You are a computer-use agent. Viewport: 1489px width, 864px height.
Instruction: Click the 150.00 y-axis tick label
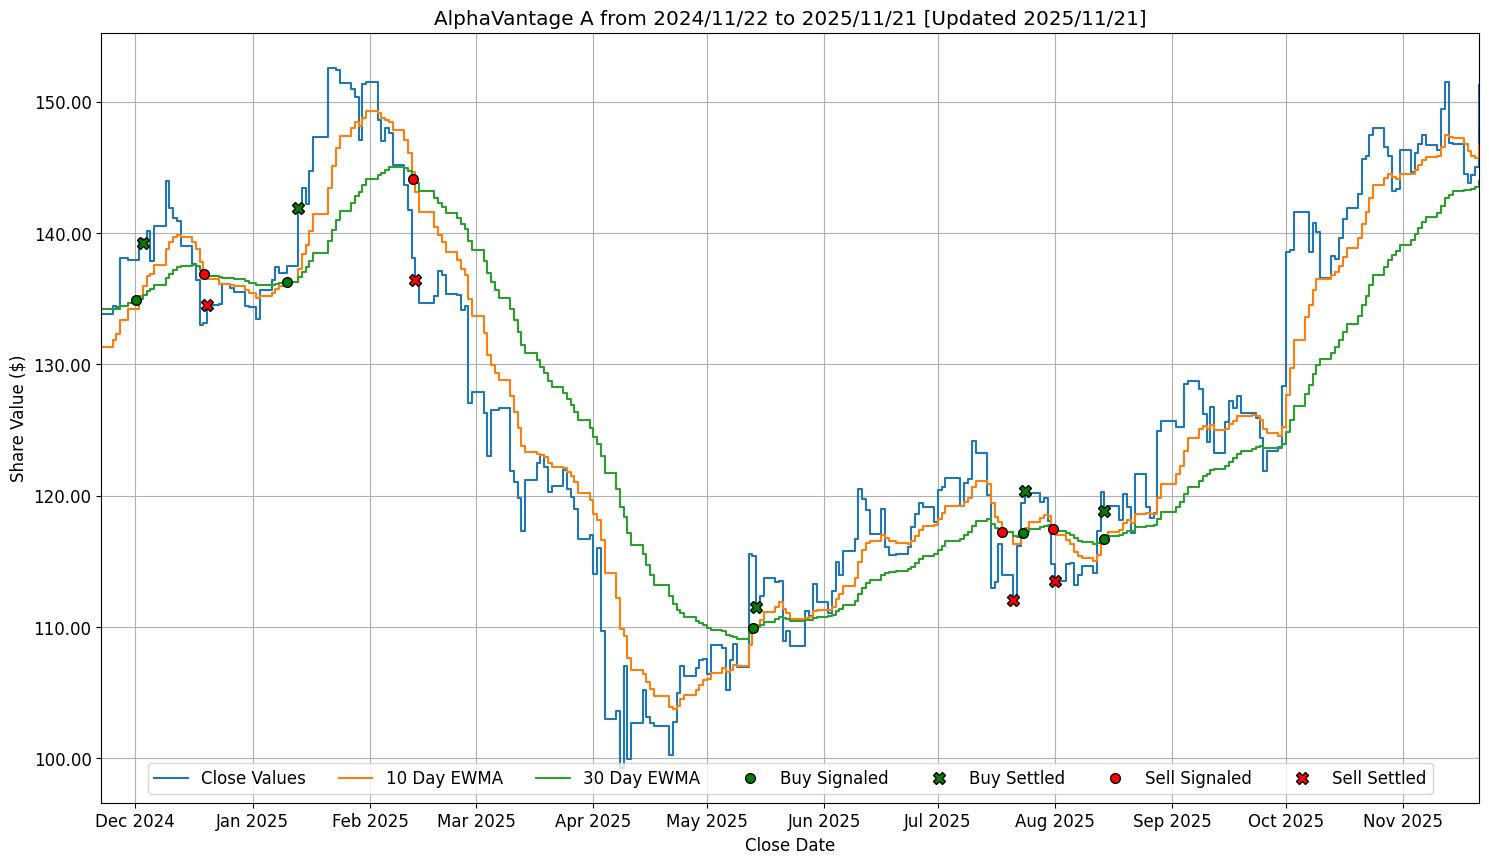[x=64, y=103]
